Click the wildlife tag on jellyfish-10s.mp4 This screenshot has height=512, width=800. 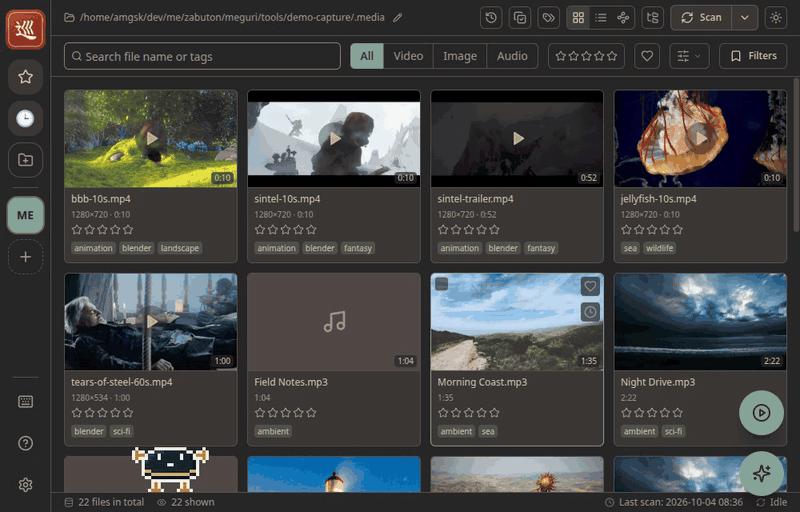point(659,248)
